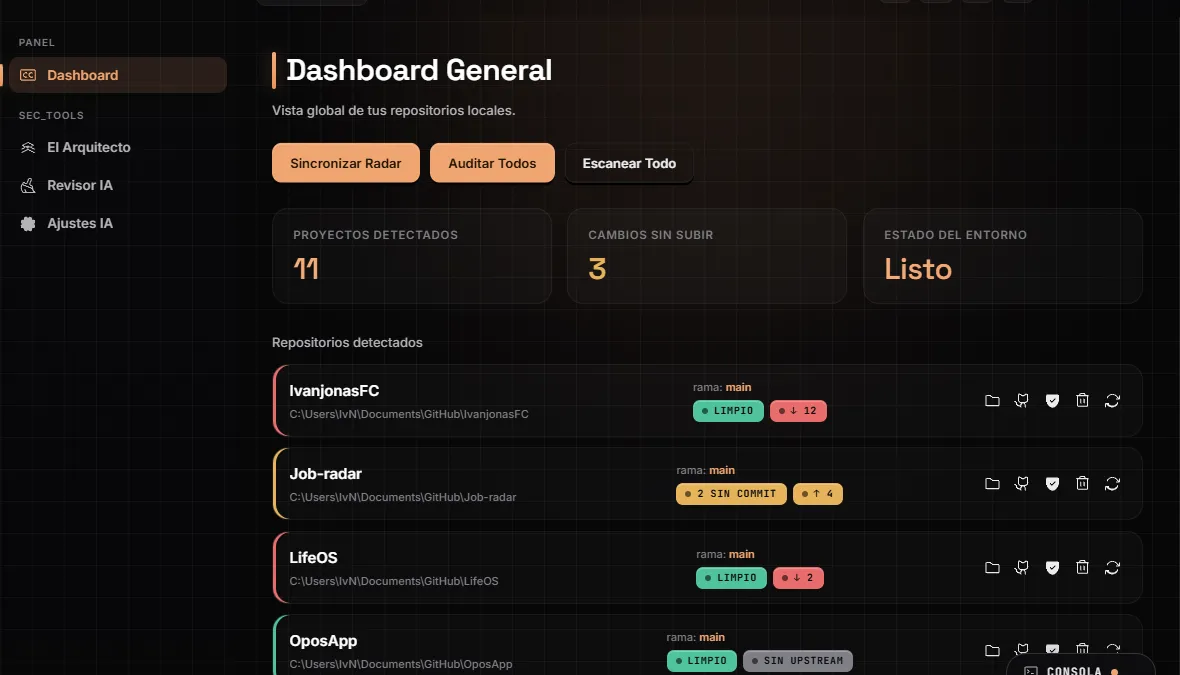Open LifeOS on GitHub via cat icon
This screenshot has width=1180, height=675.
(1021, 567)
